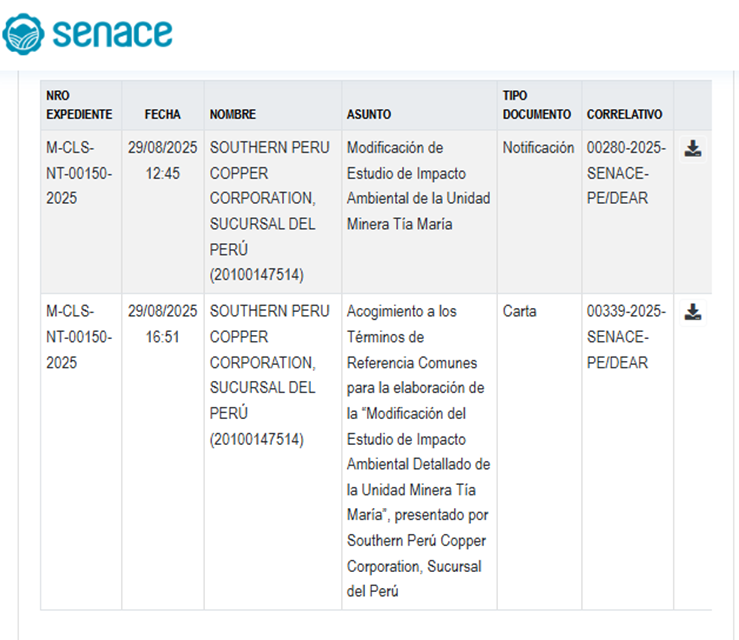
Task: Download the Notificación document 00280-2025
Action: (x=693, y=149)
